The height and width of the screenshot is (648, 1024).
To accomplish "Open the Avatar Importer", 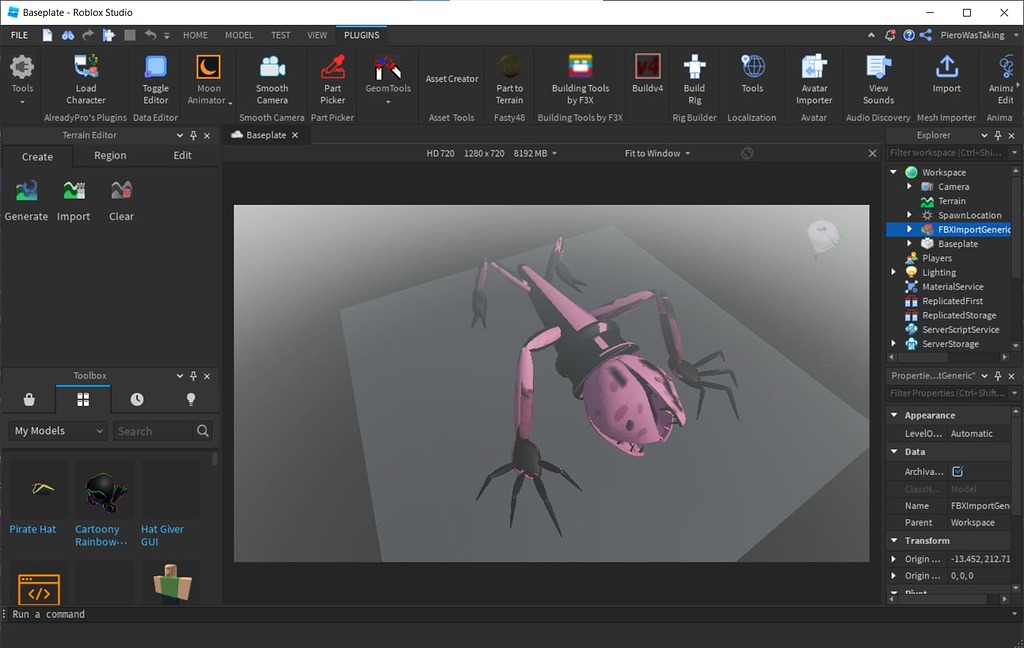I will [x=814, y=80].
